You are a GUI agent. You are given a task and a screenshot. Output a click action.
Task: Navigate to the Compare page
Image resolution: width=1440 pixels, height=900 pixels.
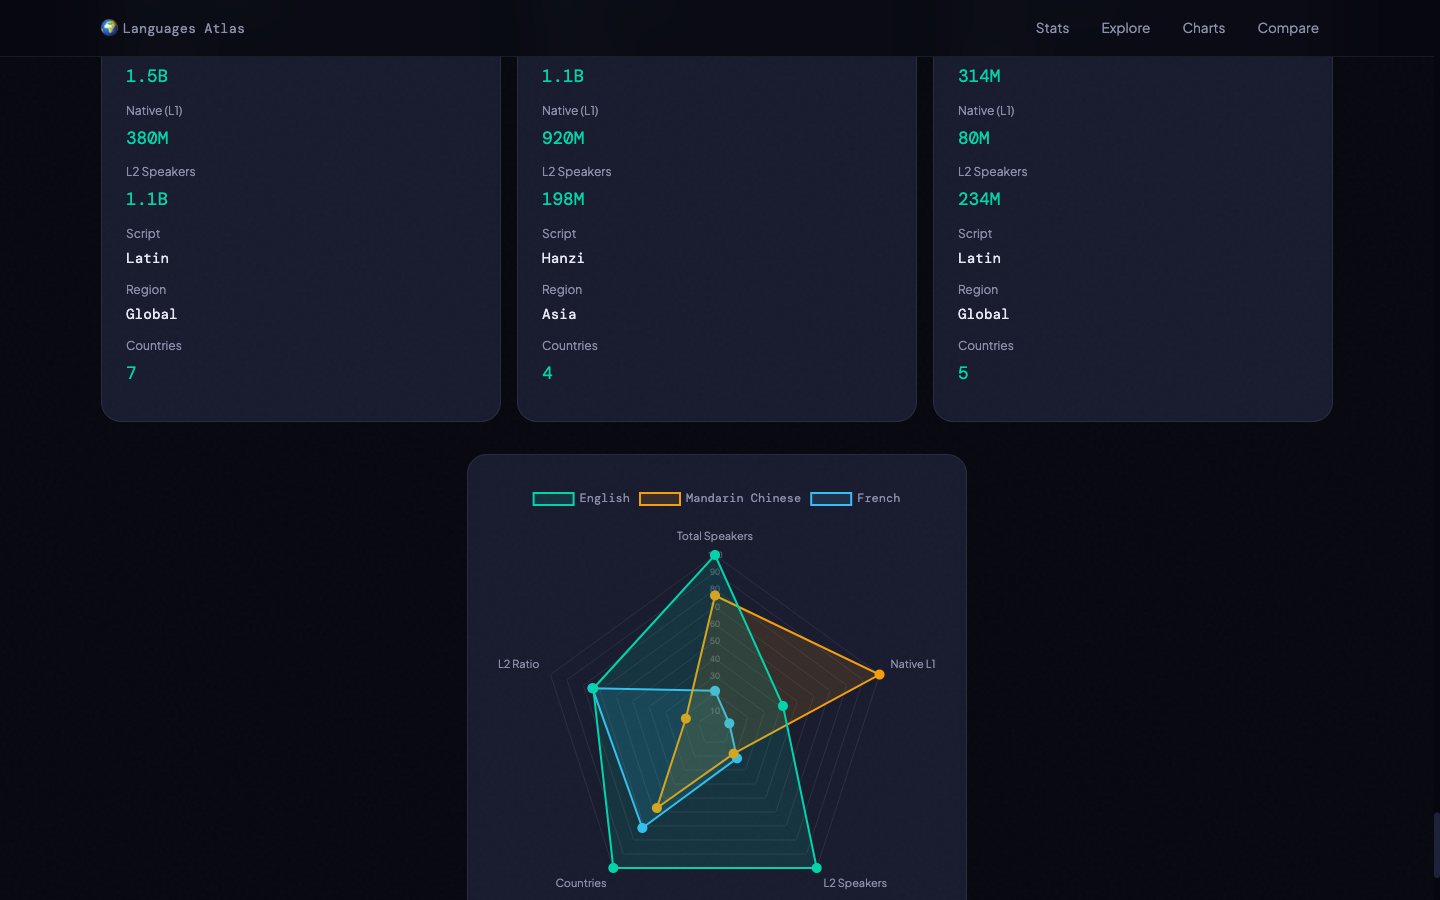[1288, 28]
